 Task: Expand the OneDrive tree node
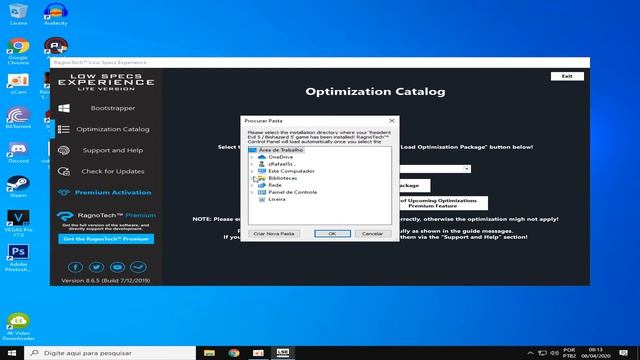[252, 157]
